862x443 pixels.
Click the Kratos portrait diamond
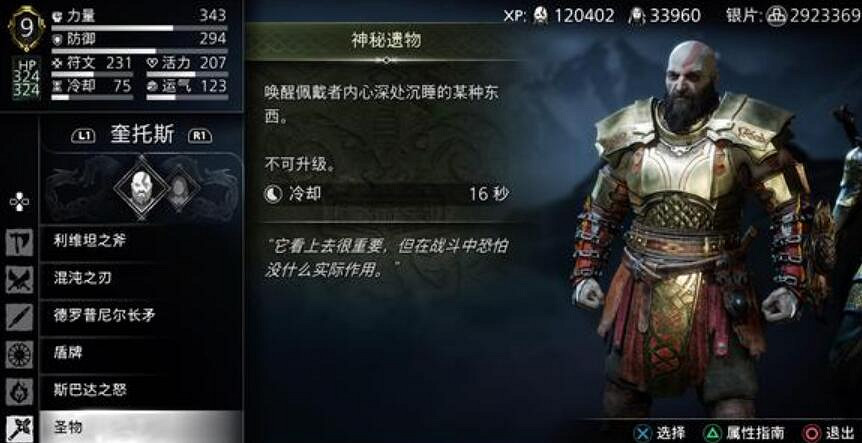(140, 187)
